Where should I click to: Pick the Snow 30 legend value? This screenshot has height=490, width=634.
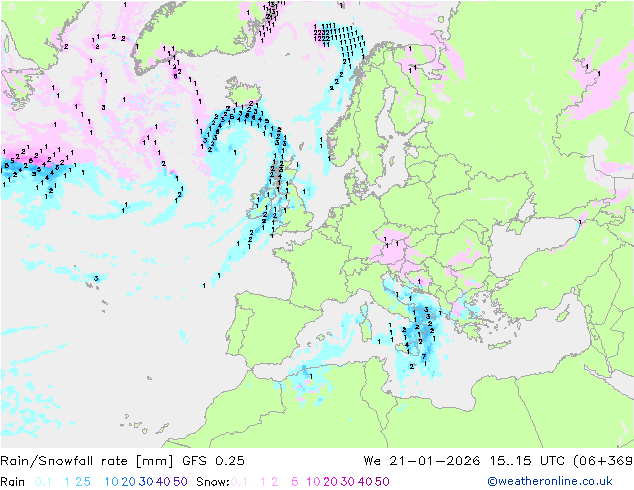point(348,482)
